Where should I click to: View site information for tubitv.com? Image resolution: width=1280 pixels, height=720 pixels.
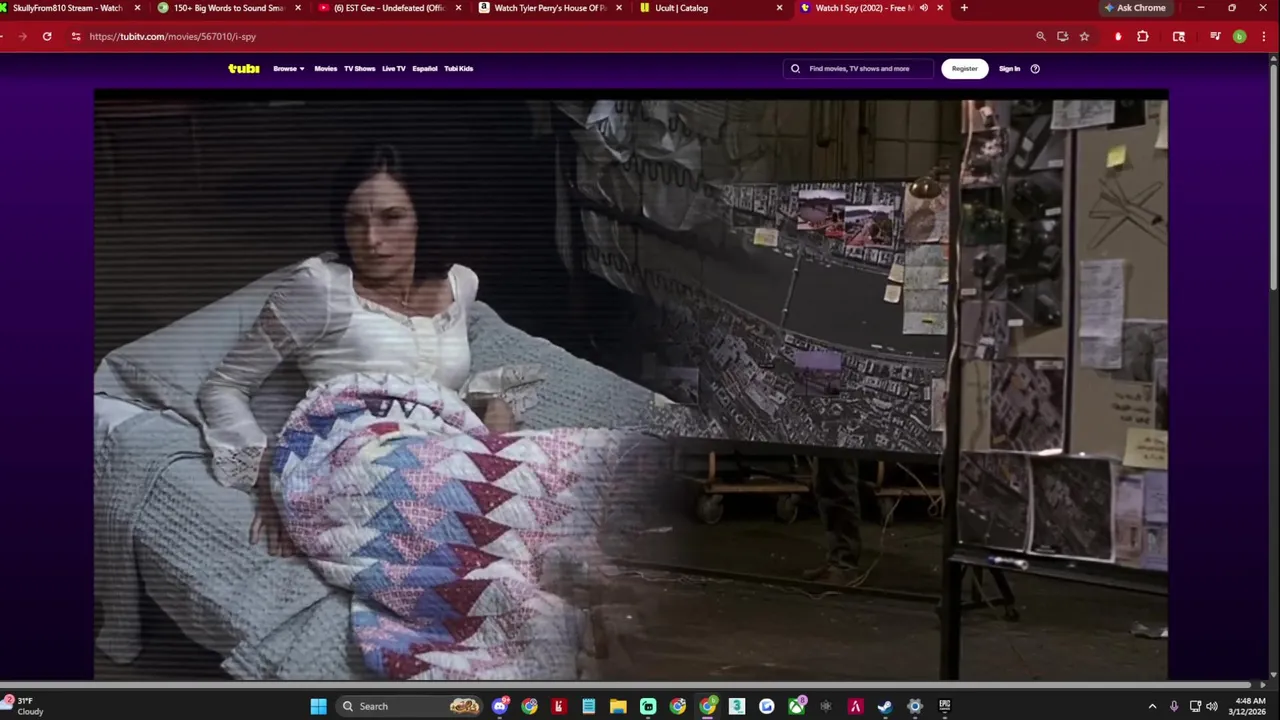(75, 36)
